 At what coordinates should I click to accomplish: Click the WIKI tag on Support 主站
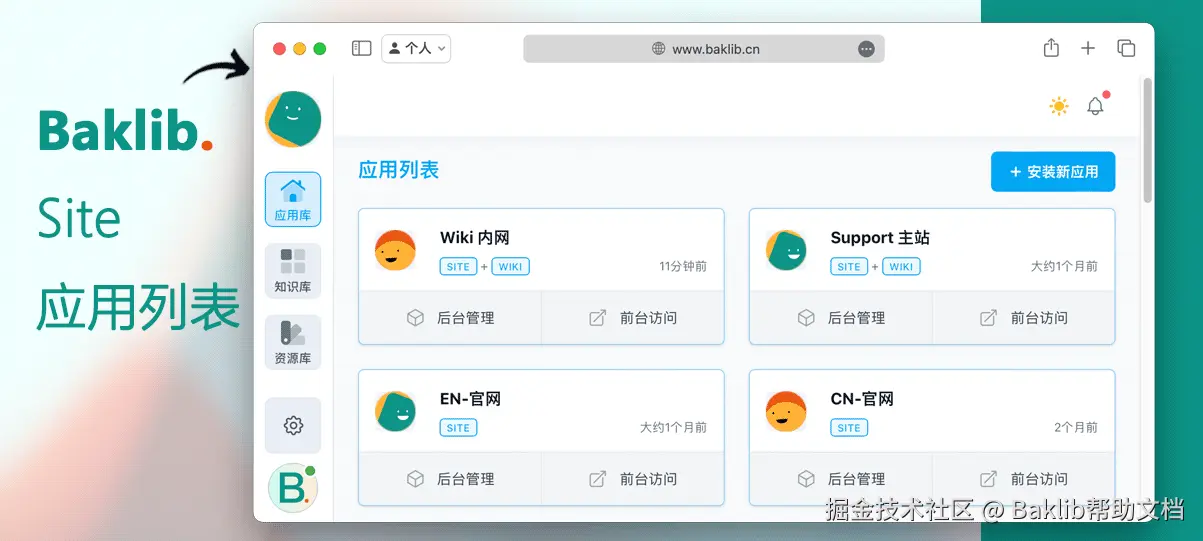click(x=901, y=267)
